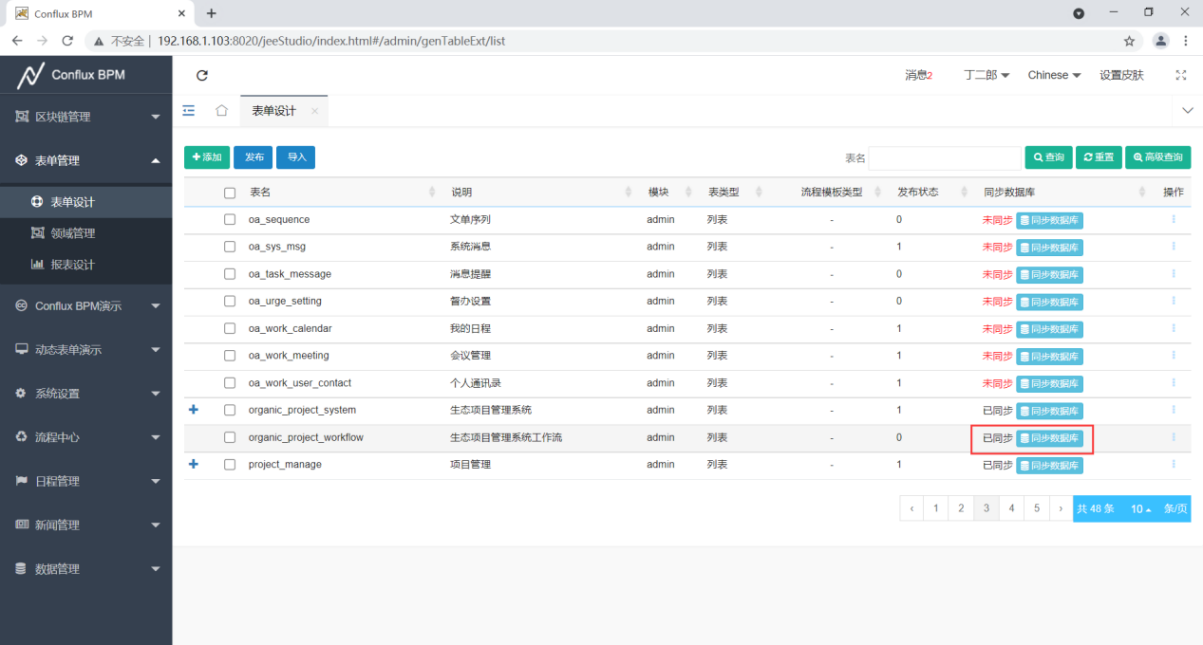Image resolution: width=1203 pixels, height=645 pixels.
Task: Toggle the select-all checkbox in table header
Action: tap(230, 192)
